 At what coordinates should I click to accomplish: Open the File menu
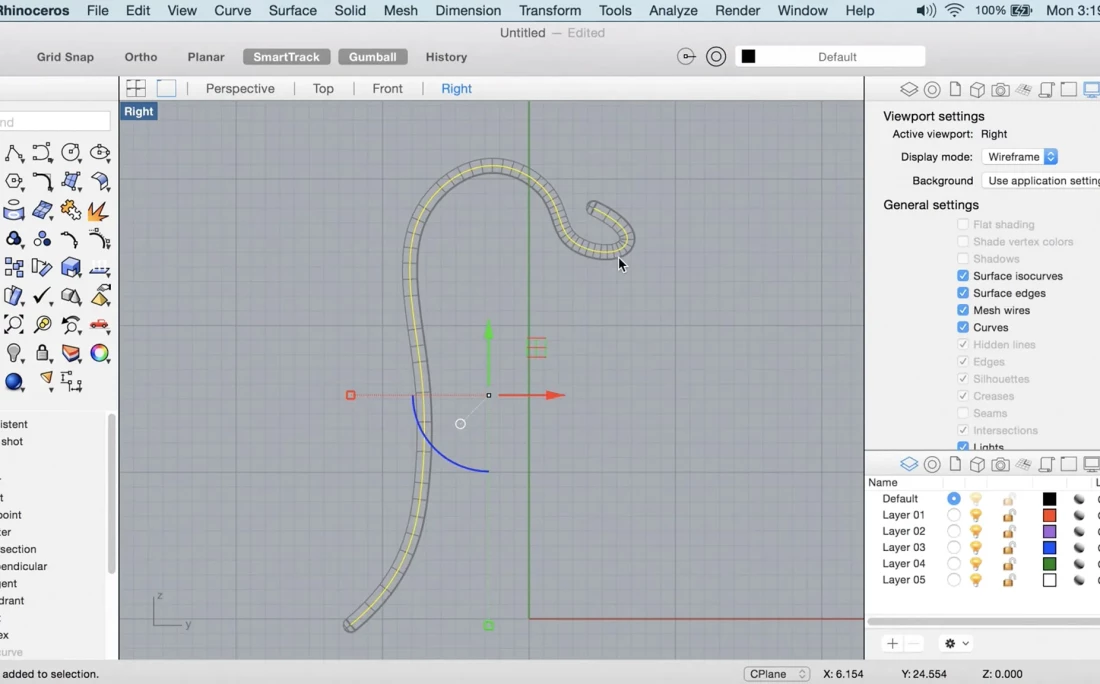tap(98, 11)
